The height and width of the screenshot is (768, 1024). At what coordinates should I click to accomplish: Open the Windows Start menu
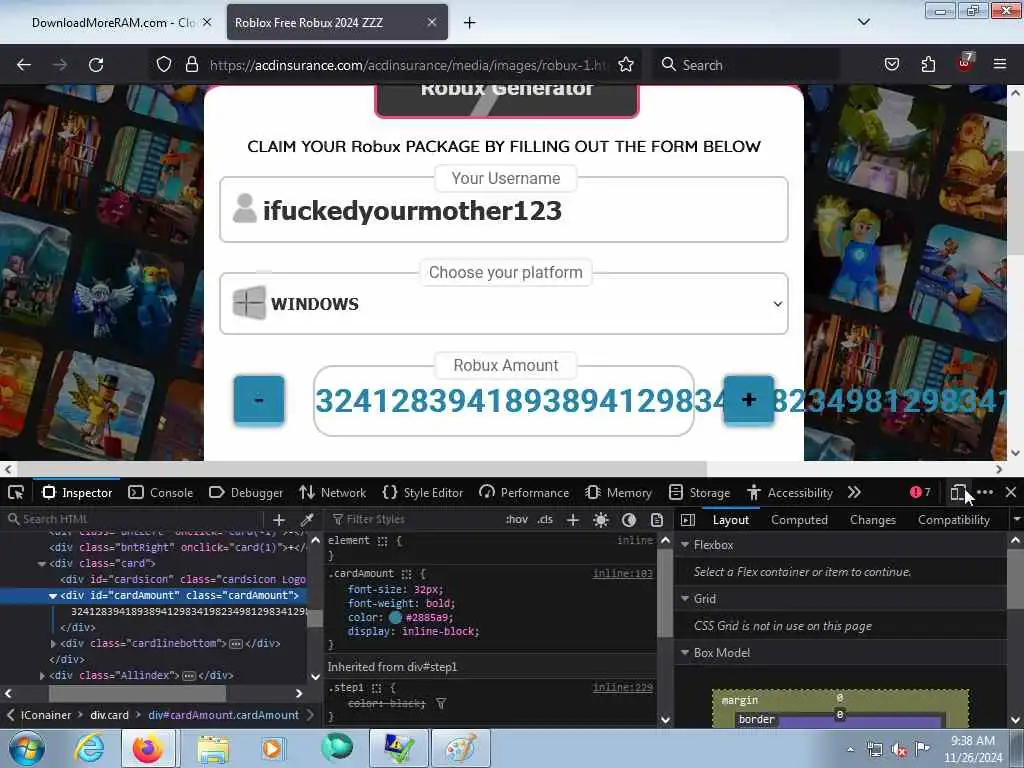point(26,748)
